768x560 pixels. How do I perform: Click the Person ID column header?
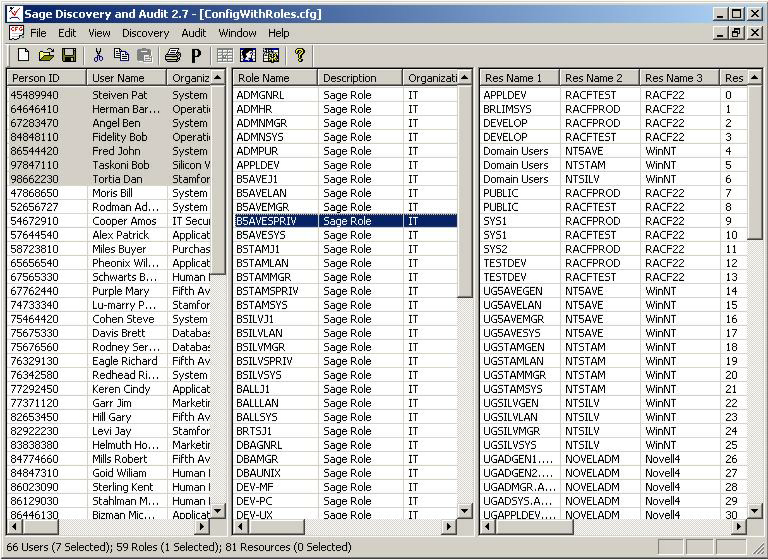click(x=47, y=78)
